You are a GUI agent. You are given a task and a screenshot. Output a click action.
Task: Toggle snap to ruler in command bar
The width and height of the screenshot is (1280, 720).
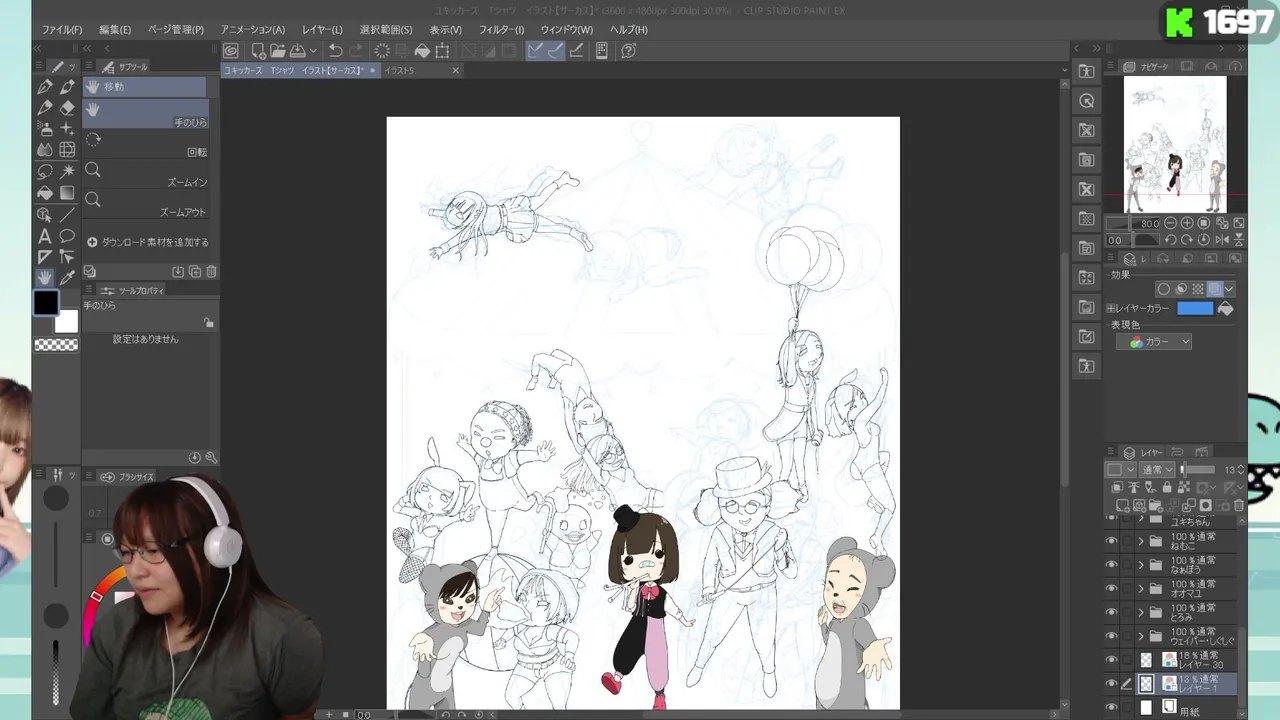point(535,50)
